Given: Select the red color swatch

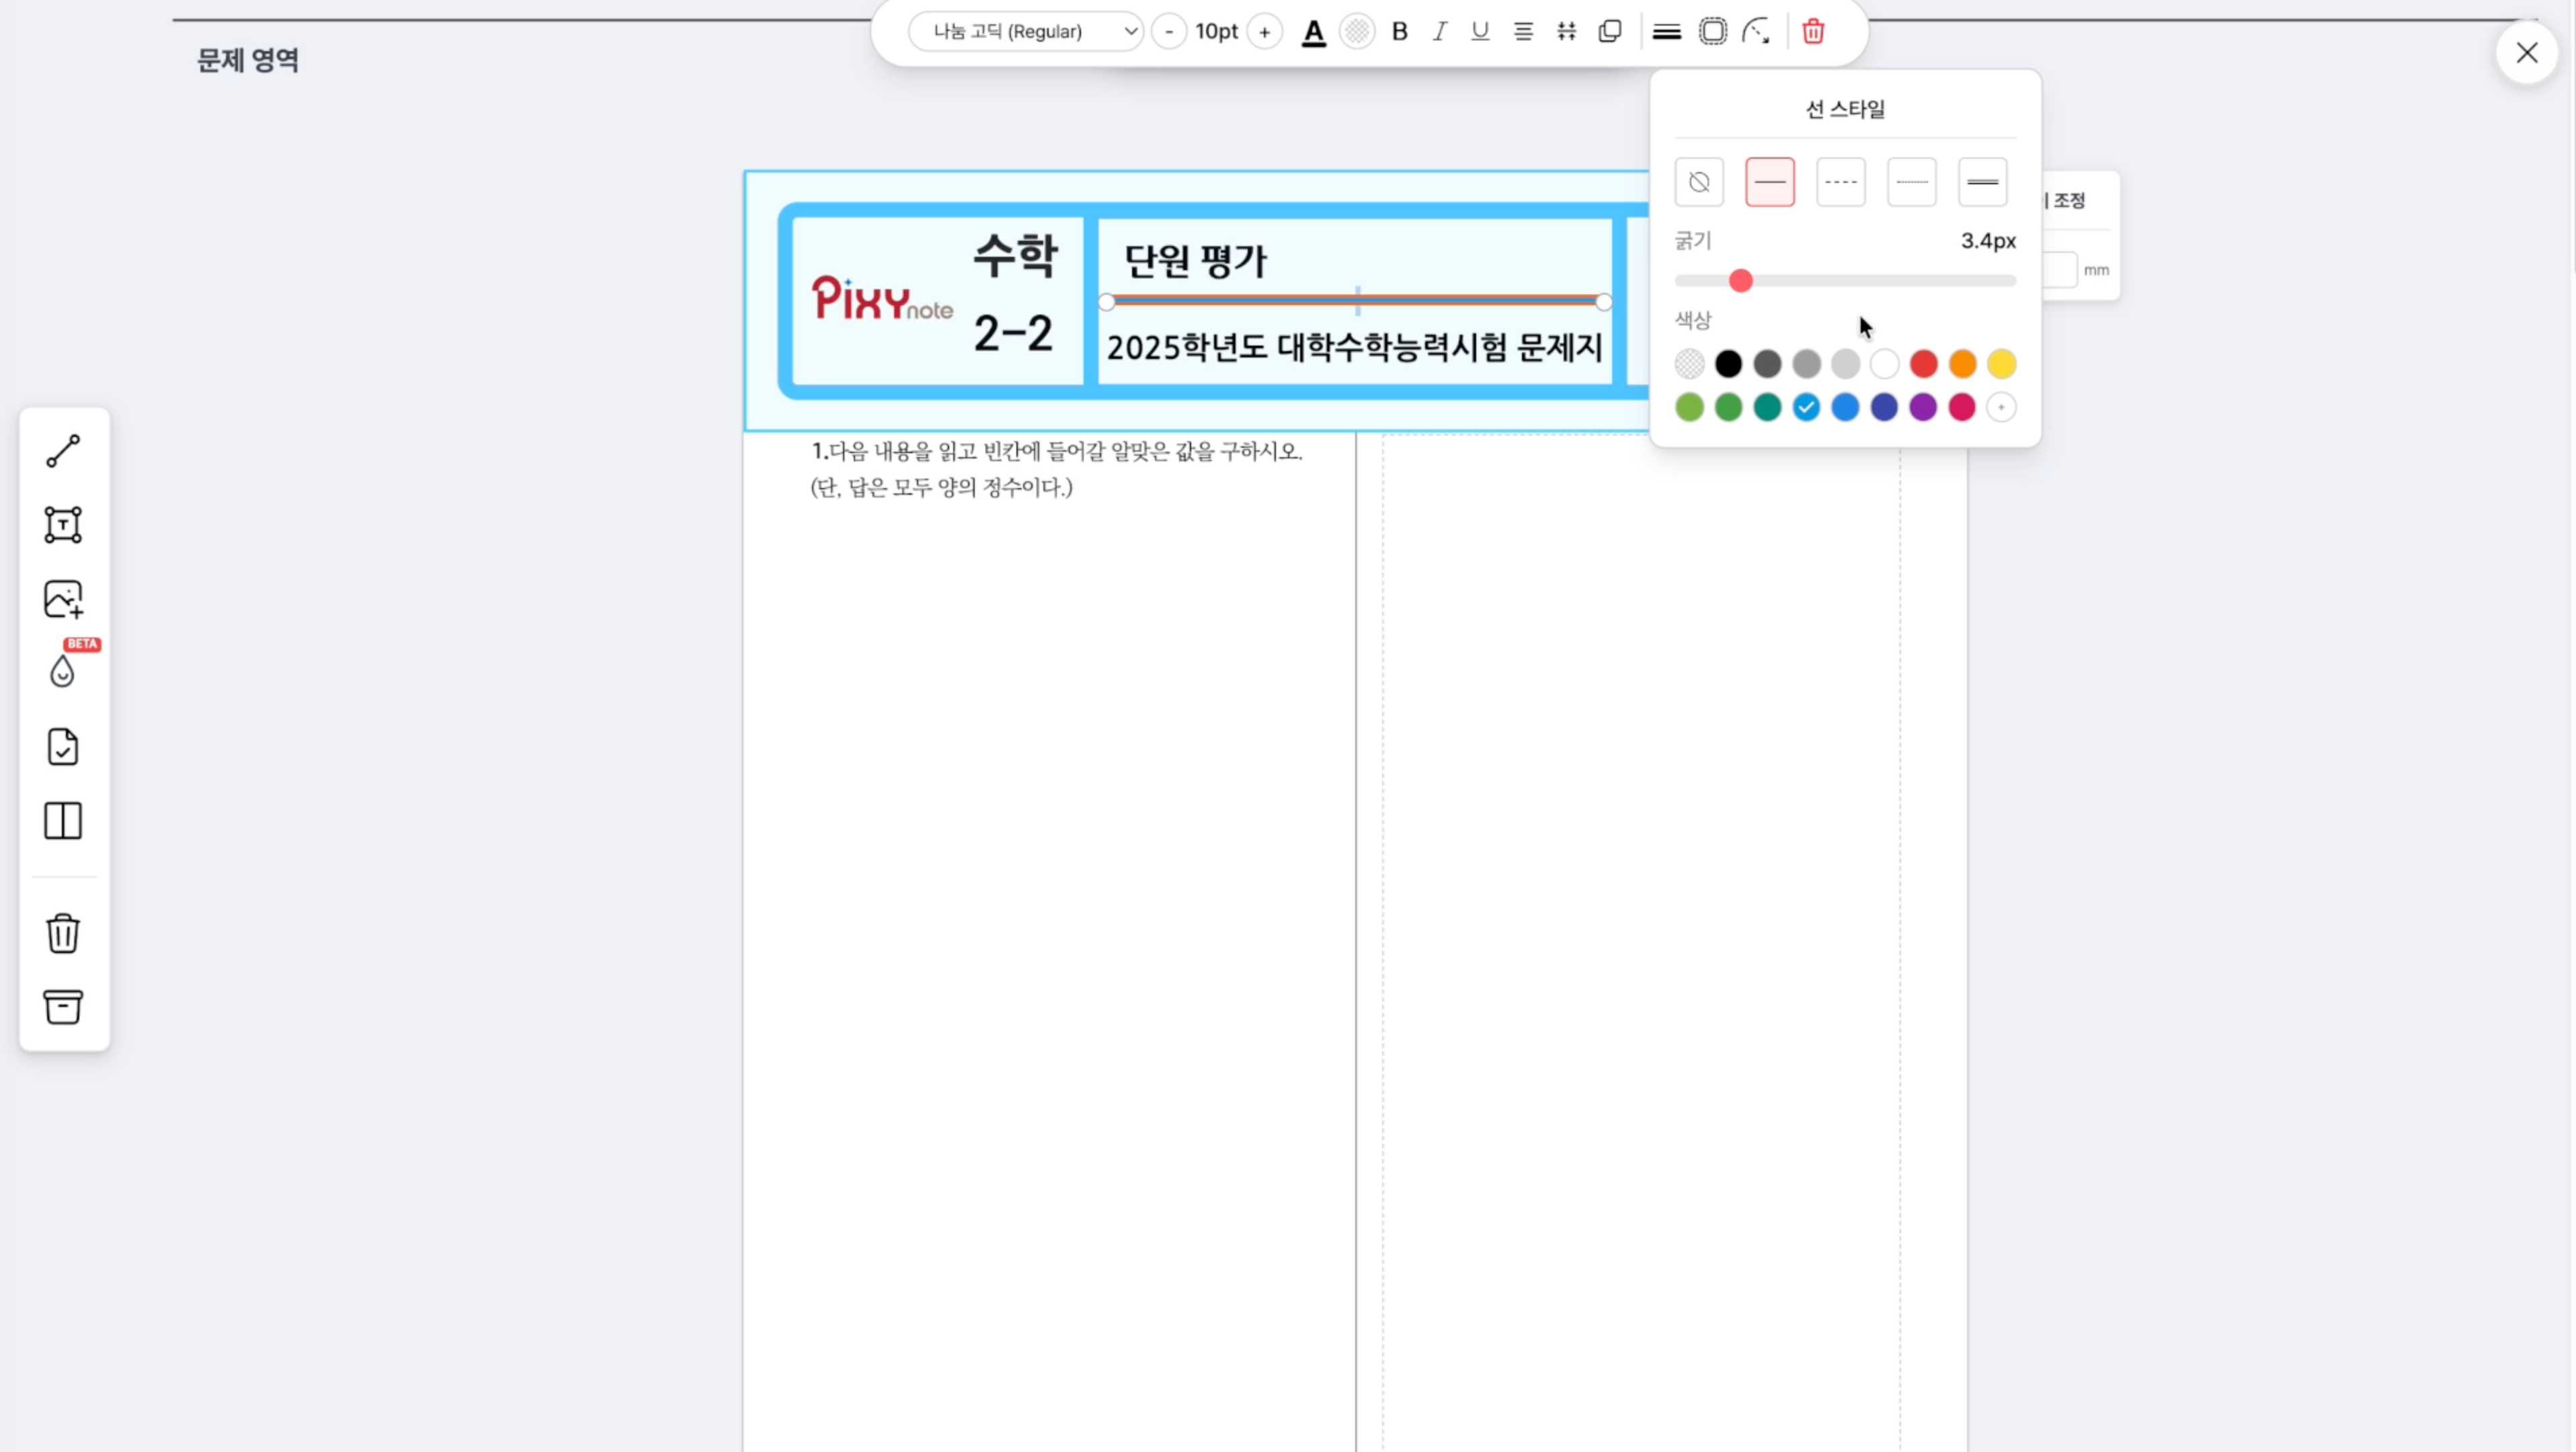Looking at the screenshot, I should pos(1922,364).
